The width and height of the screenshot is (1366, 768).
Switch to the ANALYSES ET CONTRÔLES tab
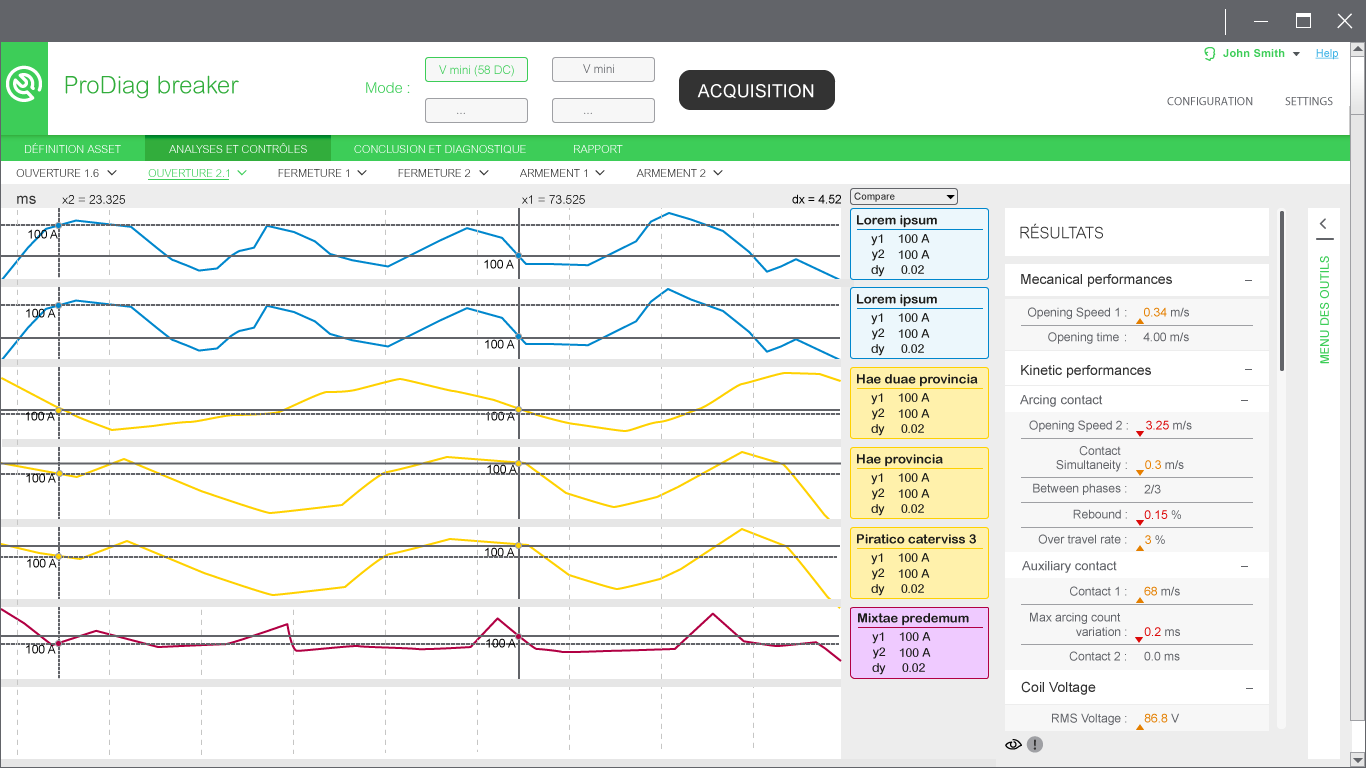pos(238,149)
